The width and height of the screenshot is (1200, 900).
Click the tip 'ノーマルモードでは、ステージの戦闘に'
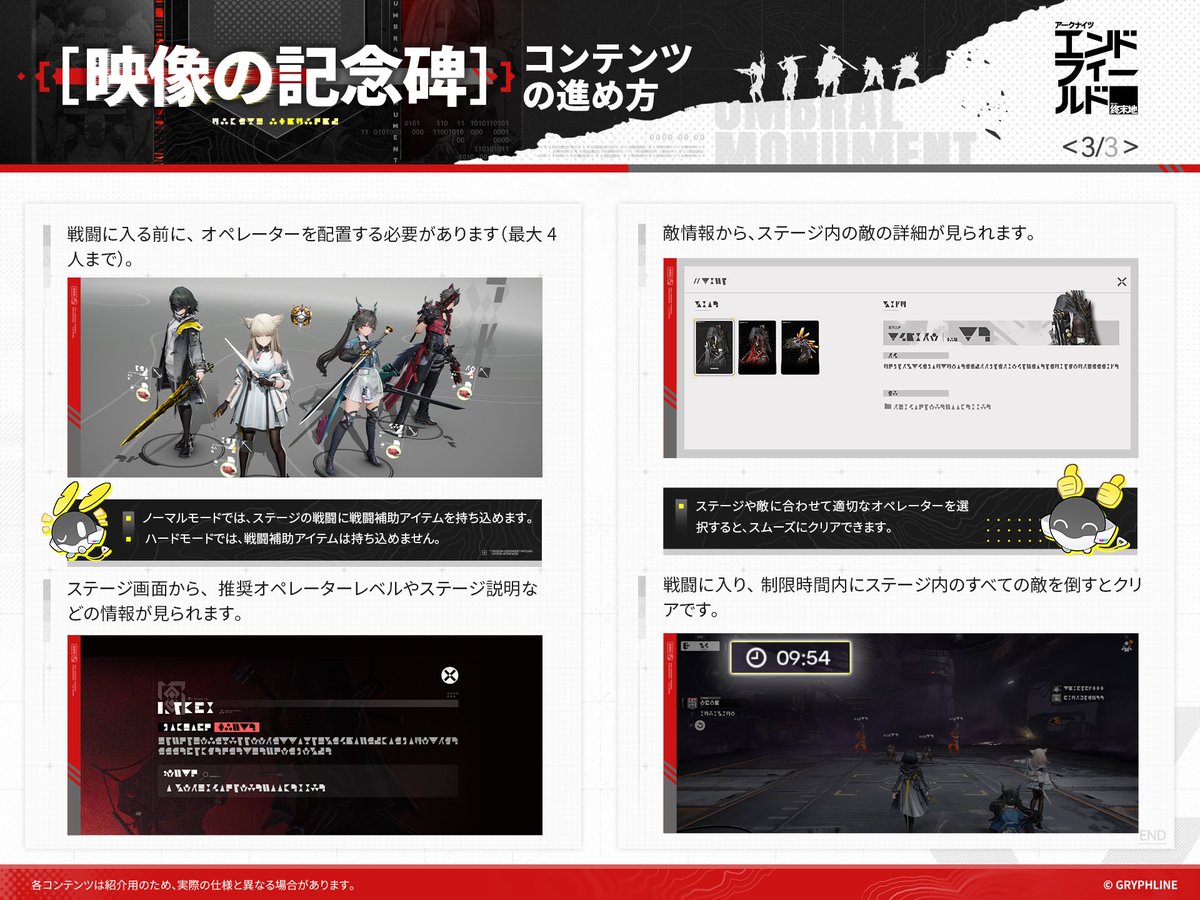(x=336, y=519)
